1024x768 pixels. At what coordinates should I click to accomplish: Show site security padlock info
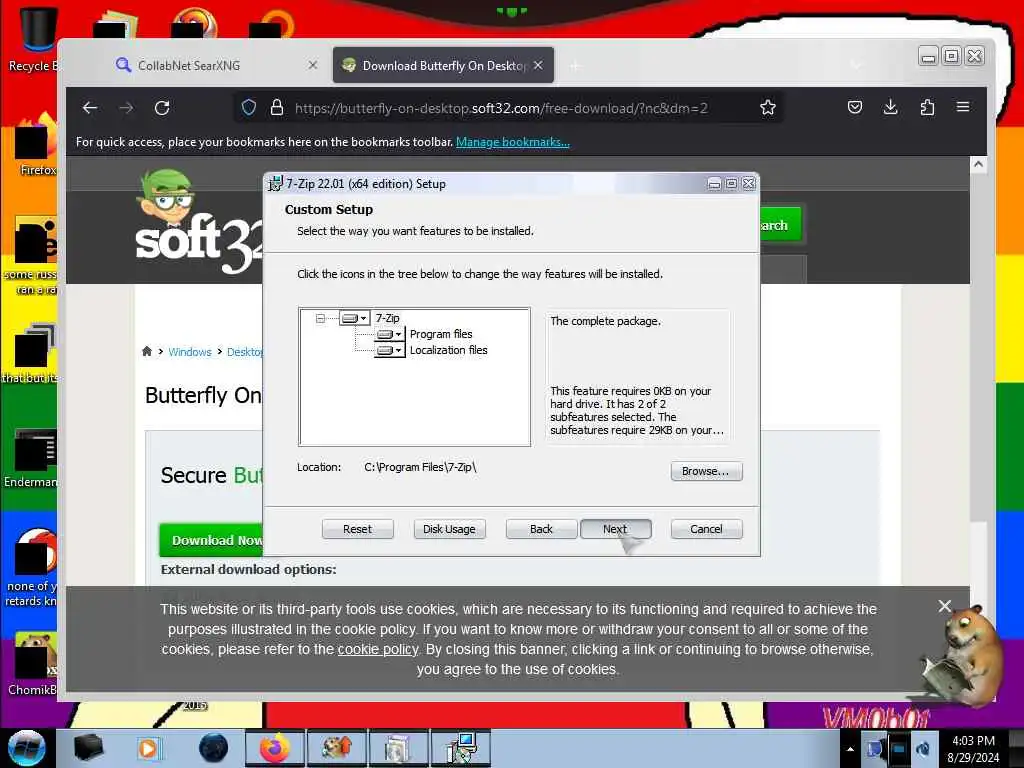pos(277,108)
